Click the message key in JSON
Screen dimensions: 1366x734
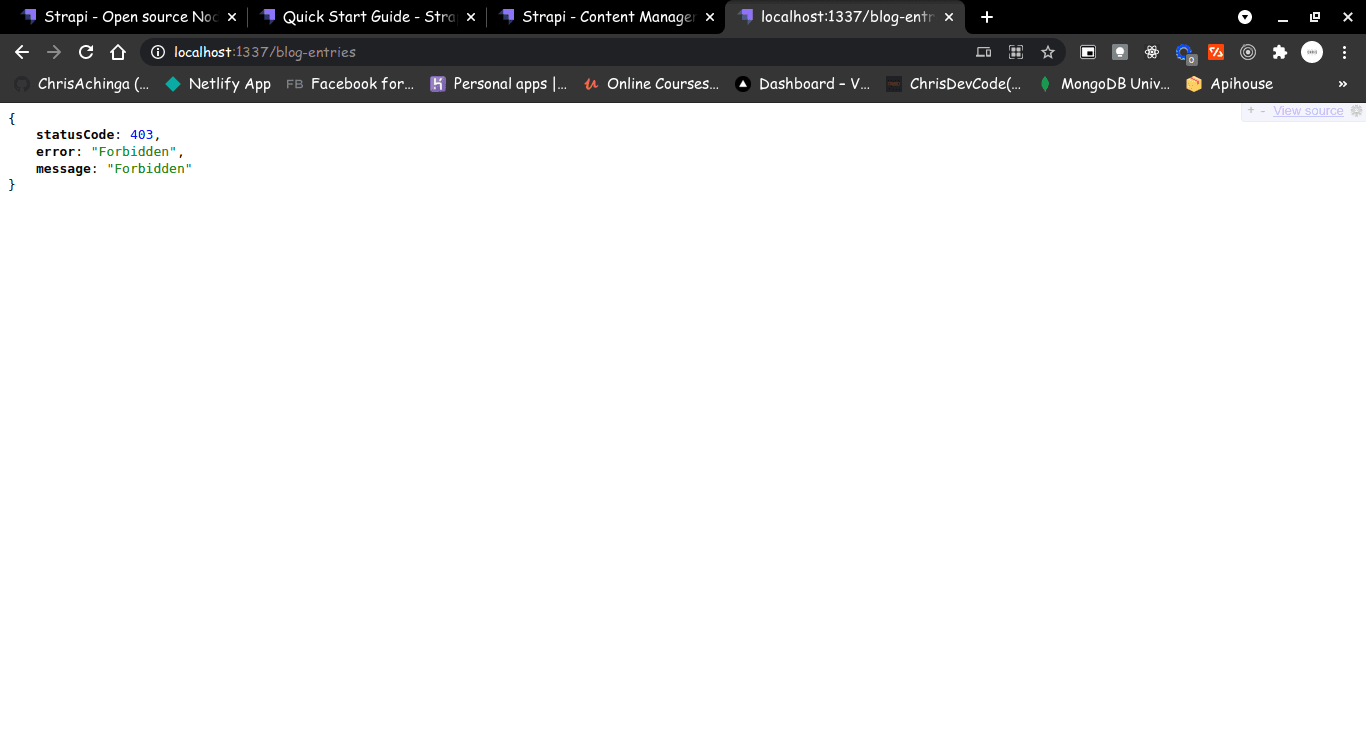point(63,169)
